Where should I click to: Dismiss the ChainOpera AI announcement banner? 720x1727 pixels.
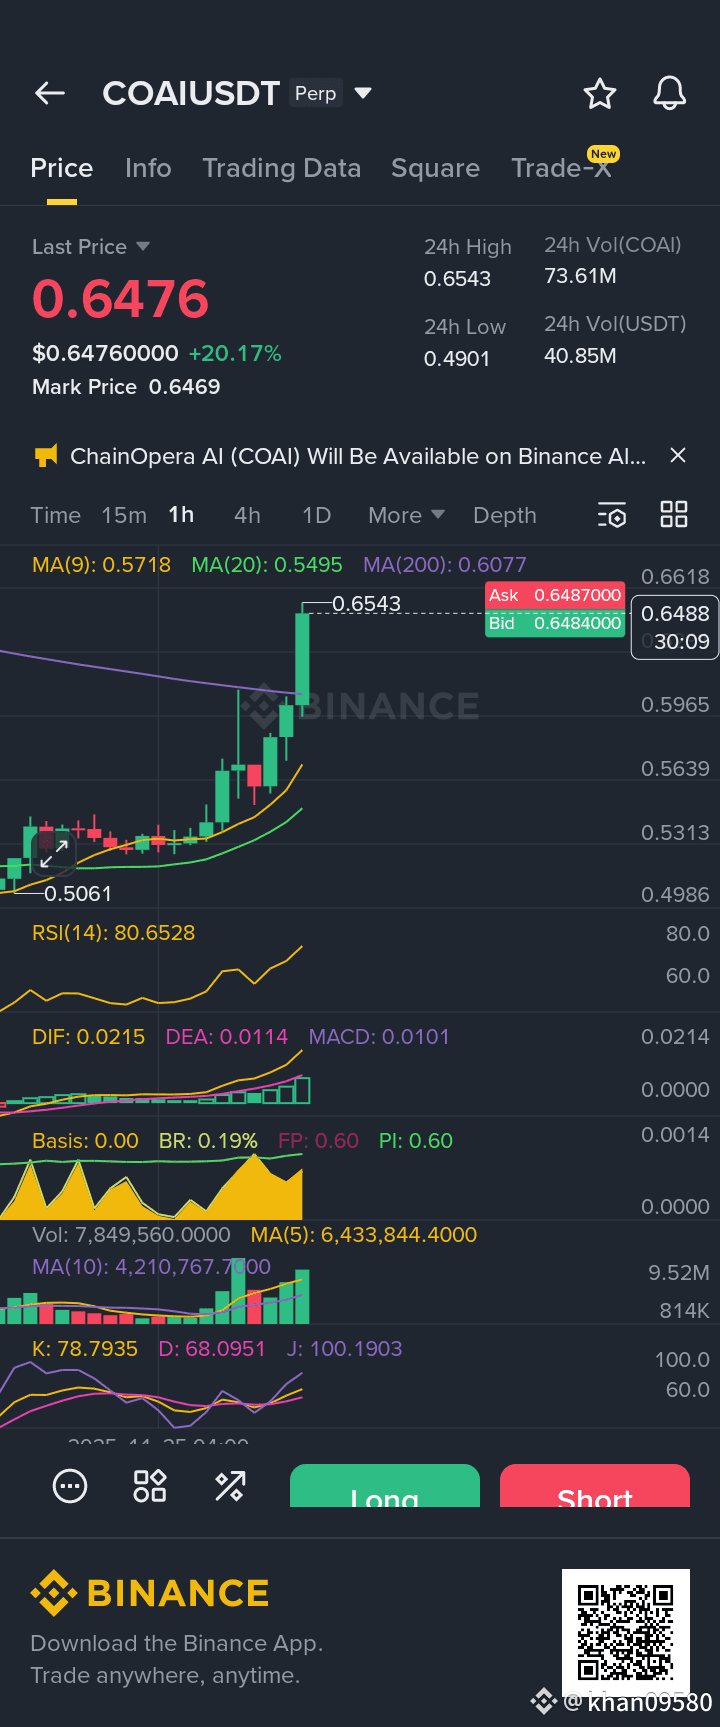[678, 455]
